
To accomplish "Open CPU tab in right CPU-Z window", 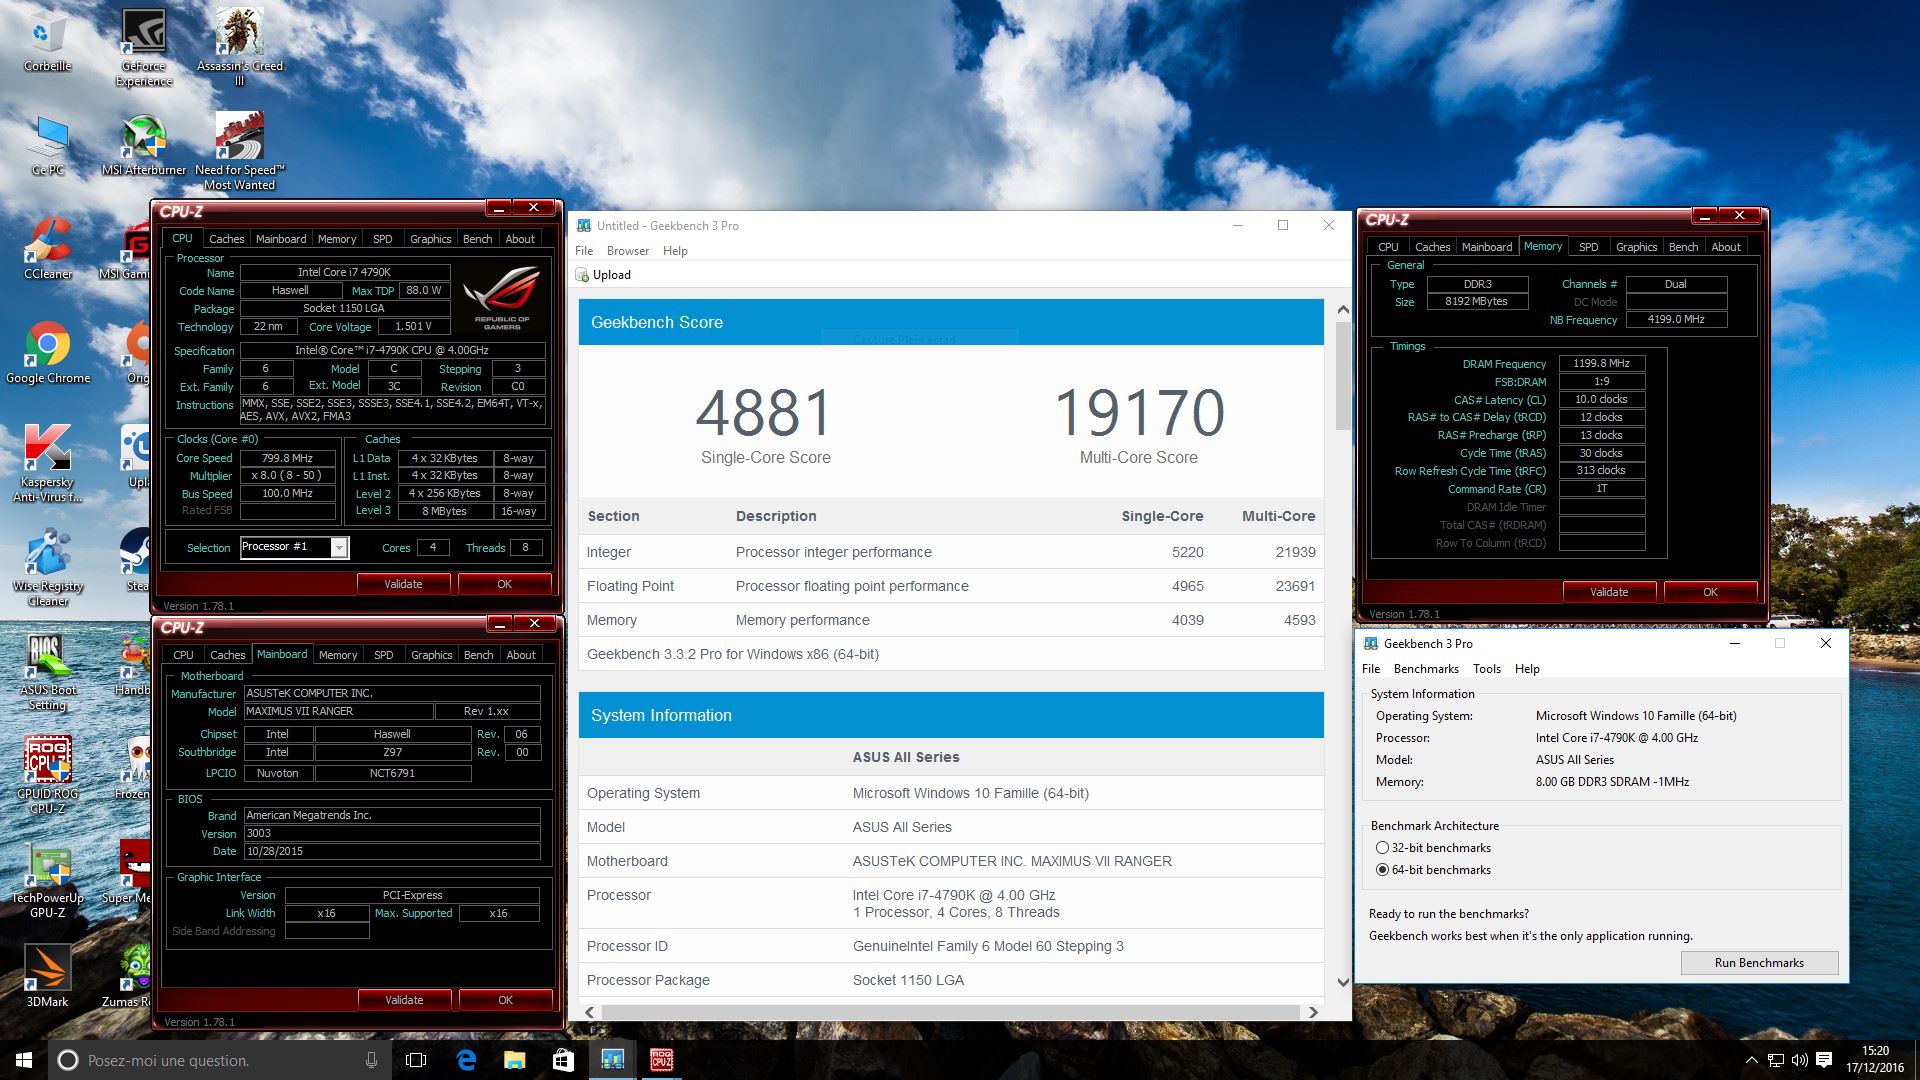I will click(x=1388, y=247).
